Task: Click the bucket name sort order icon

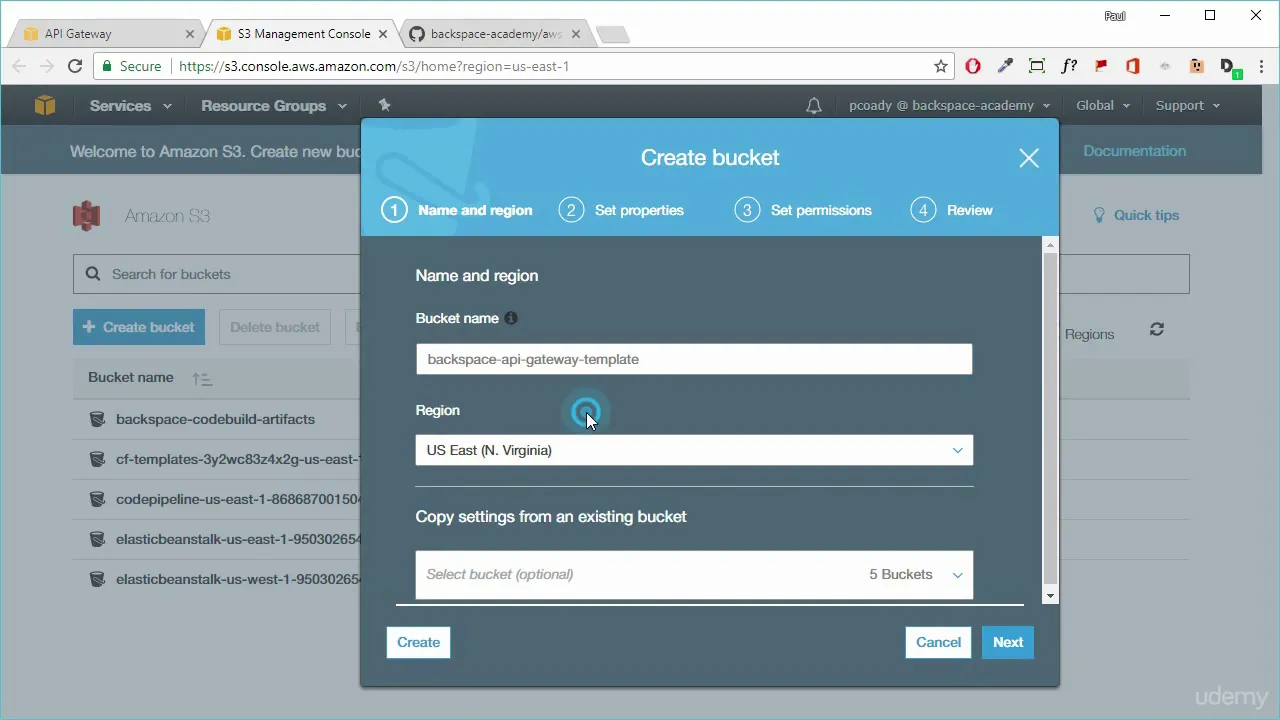Action: 202,379
